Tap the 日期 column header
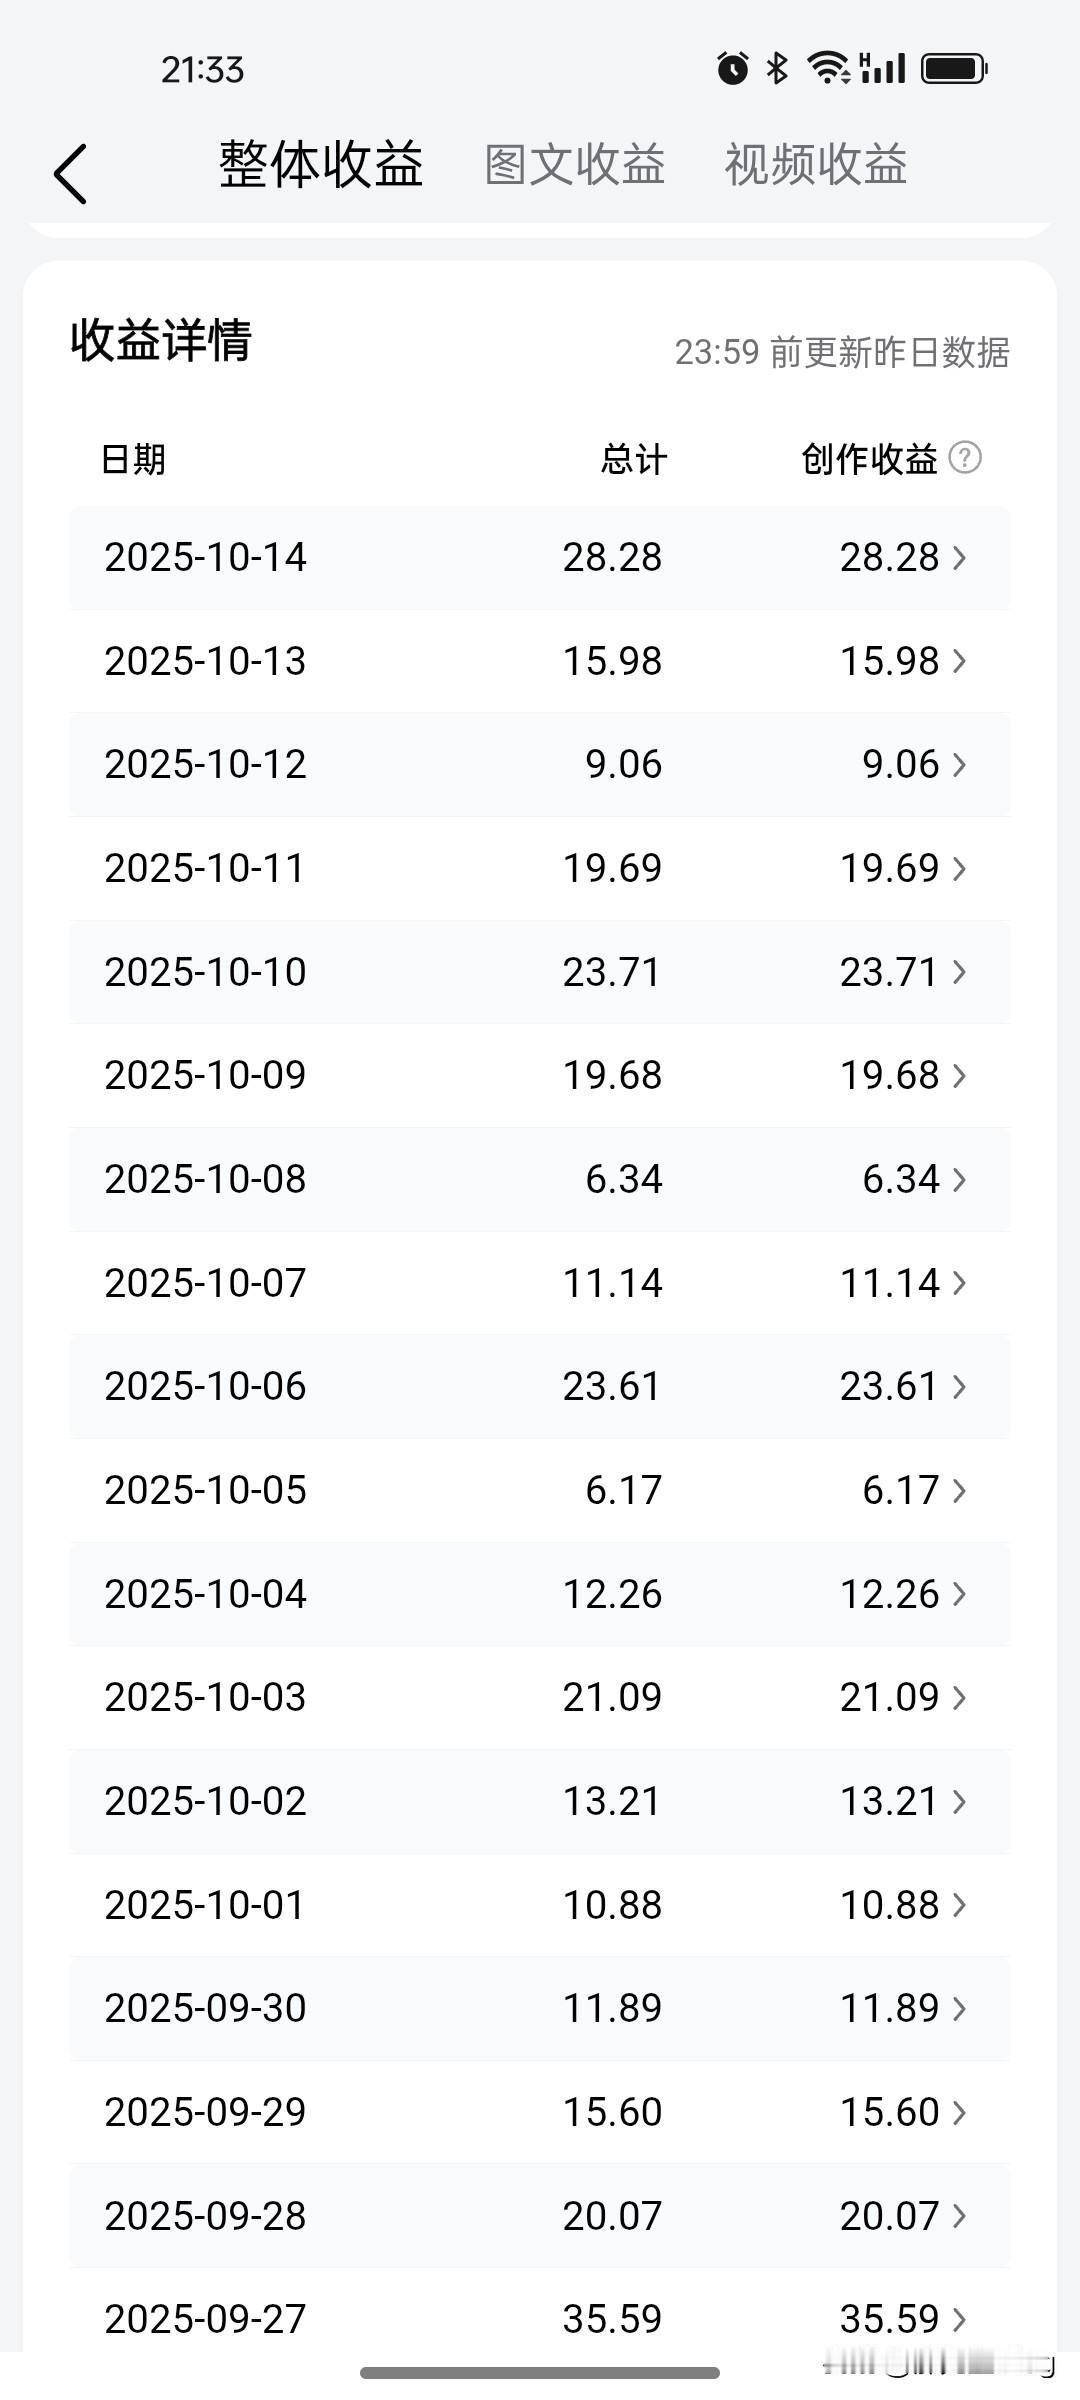Image resolution: width=1080 pixels, height=2400 pixels. click(133, 460)
